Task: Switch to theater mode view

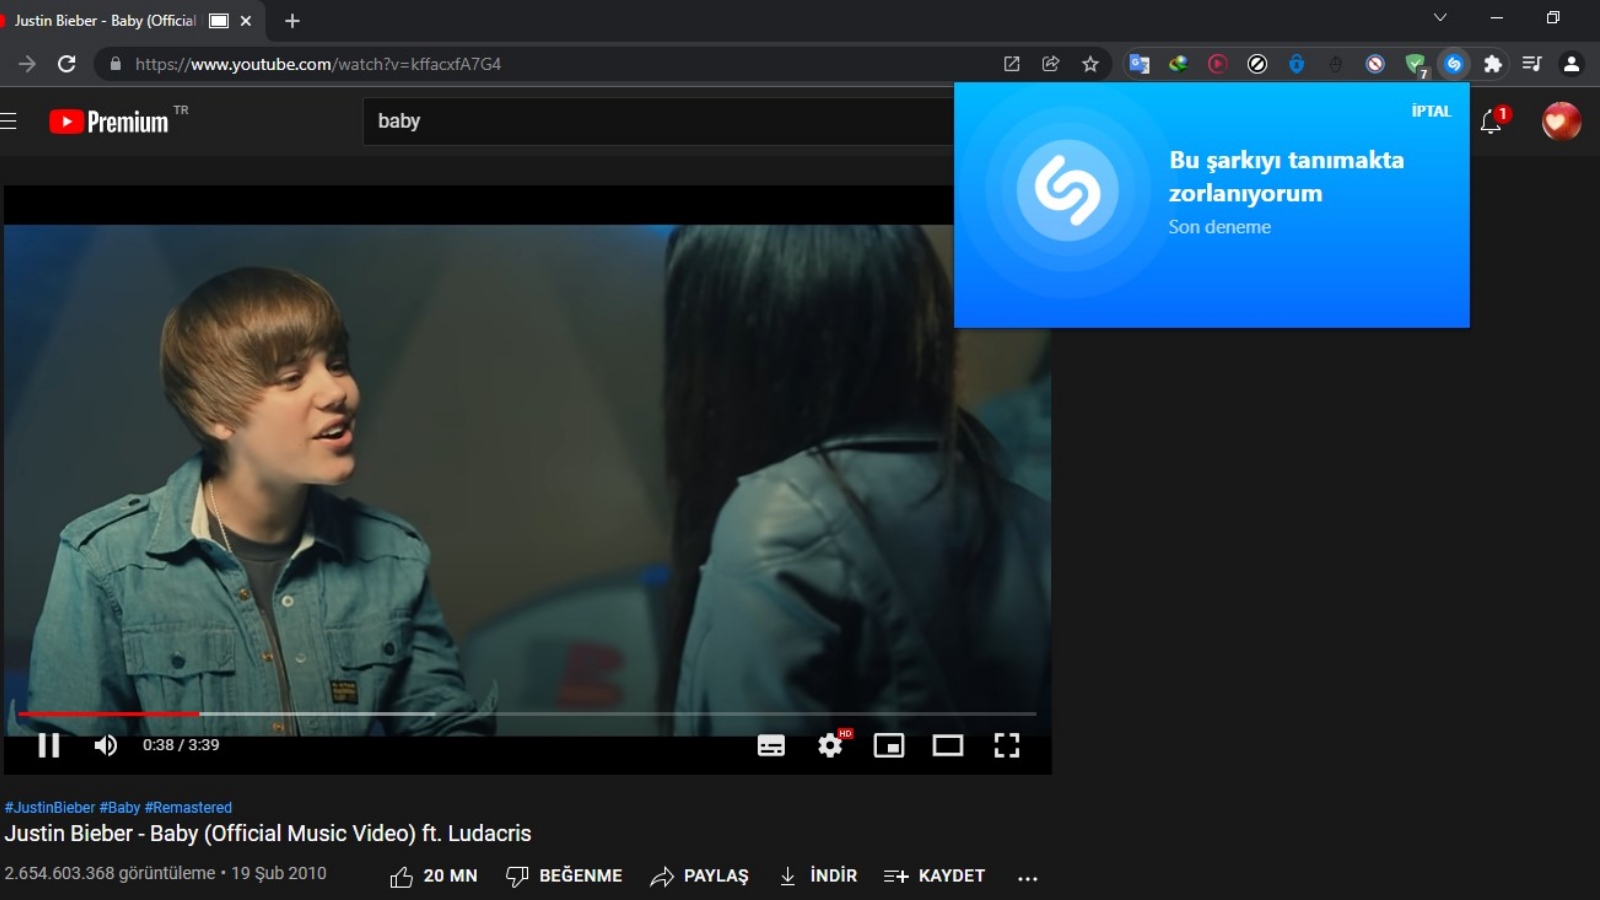Action: tap(947, 746)
